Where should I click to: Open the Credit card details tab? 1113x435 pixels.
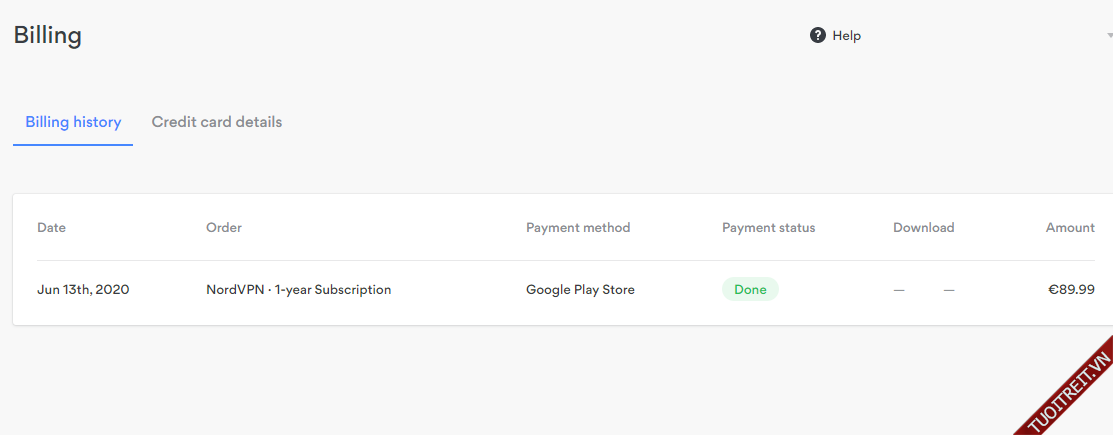217,122
